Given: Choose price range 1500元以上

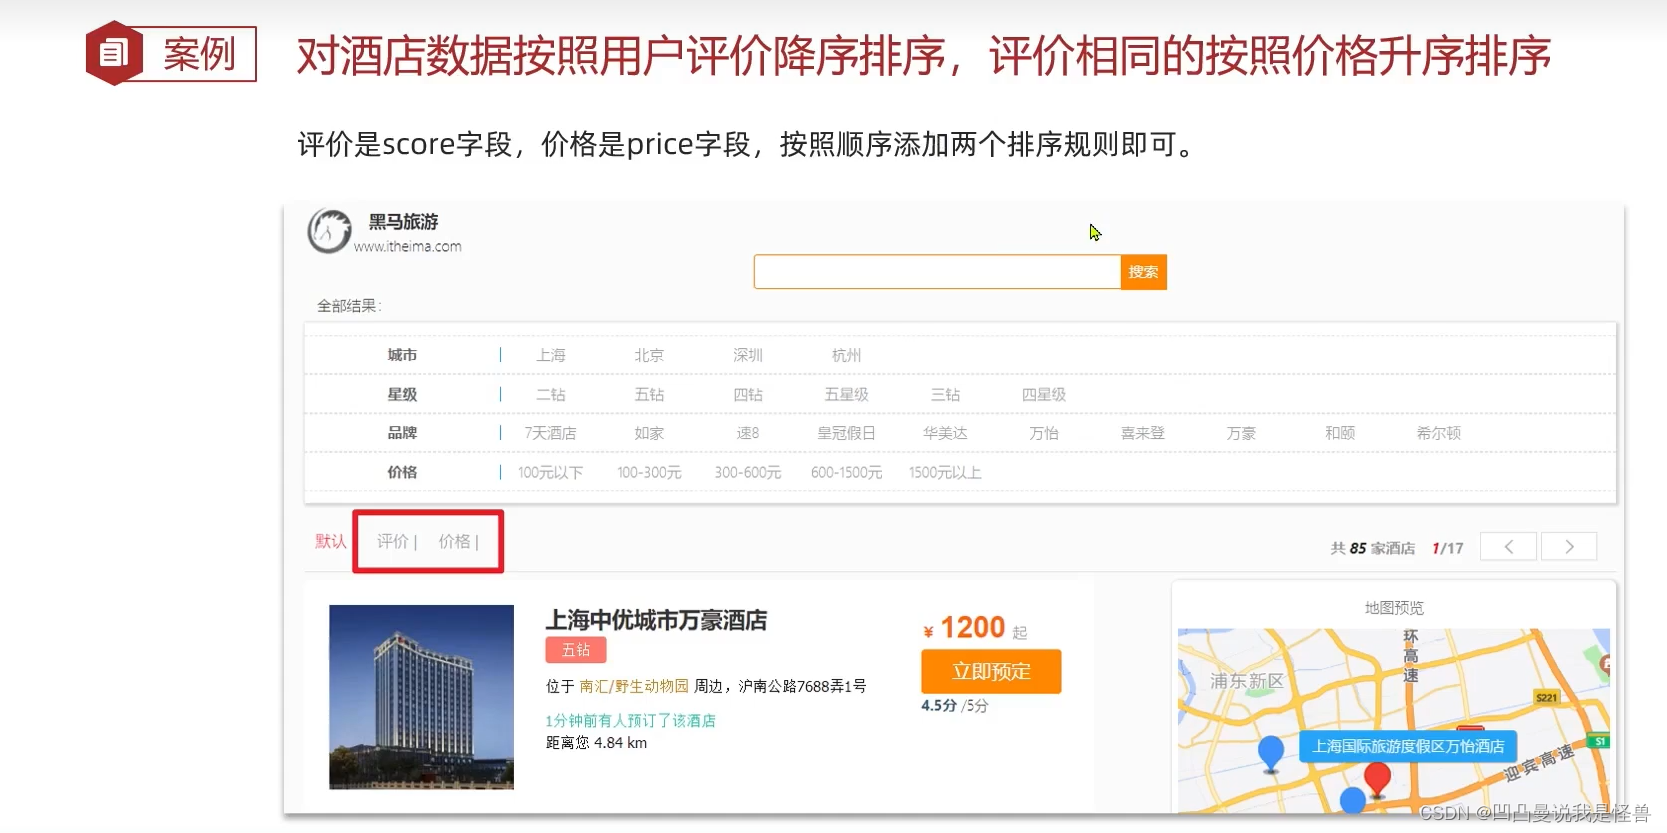Looking at the screenshot, I should point(945,472).
